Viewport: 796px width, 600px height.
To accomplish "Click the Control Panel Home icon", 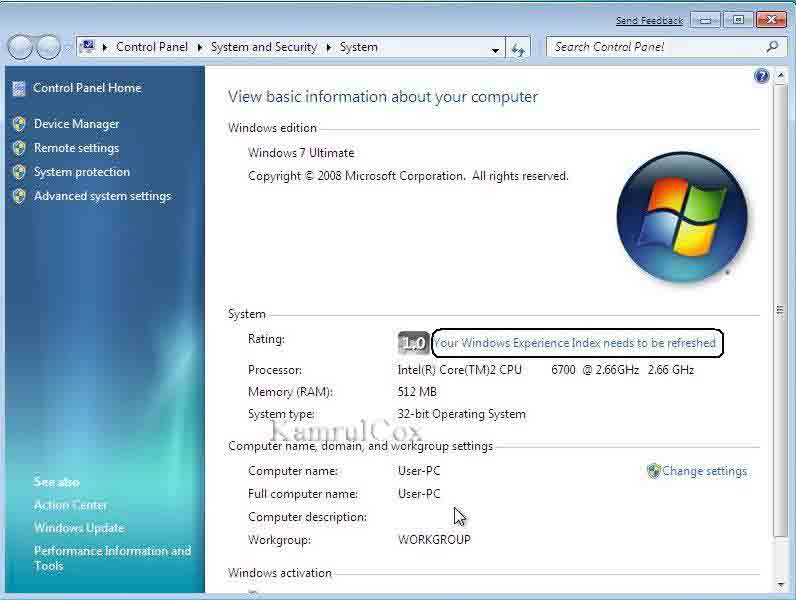I will click(x=19, y=88).
